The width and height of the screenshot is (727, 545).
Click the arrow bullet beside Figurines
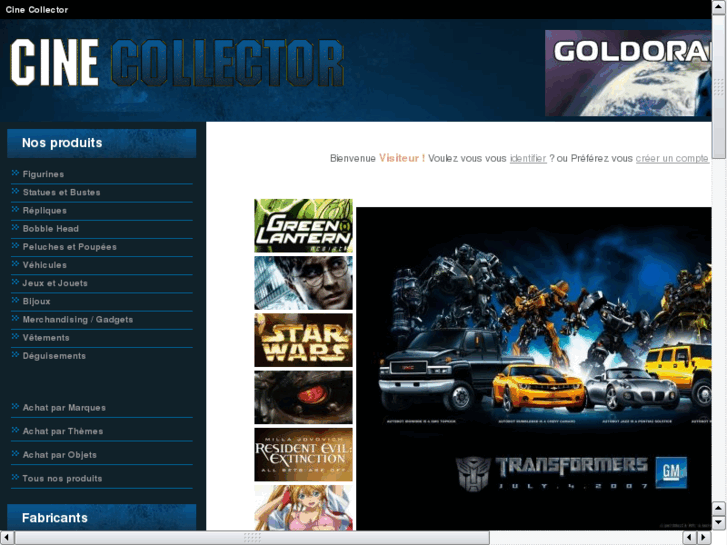tap(15, 173)
